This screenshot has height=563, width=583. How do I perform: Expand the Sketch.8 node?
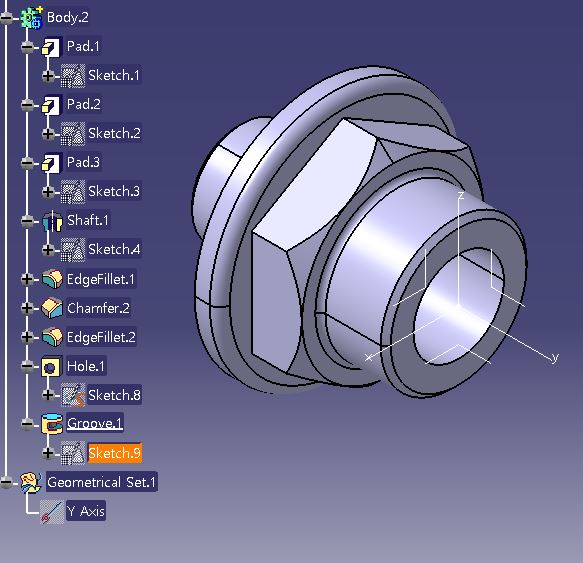click(48, 395)
